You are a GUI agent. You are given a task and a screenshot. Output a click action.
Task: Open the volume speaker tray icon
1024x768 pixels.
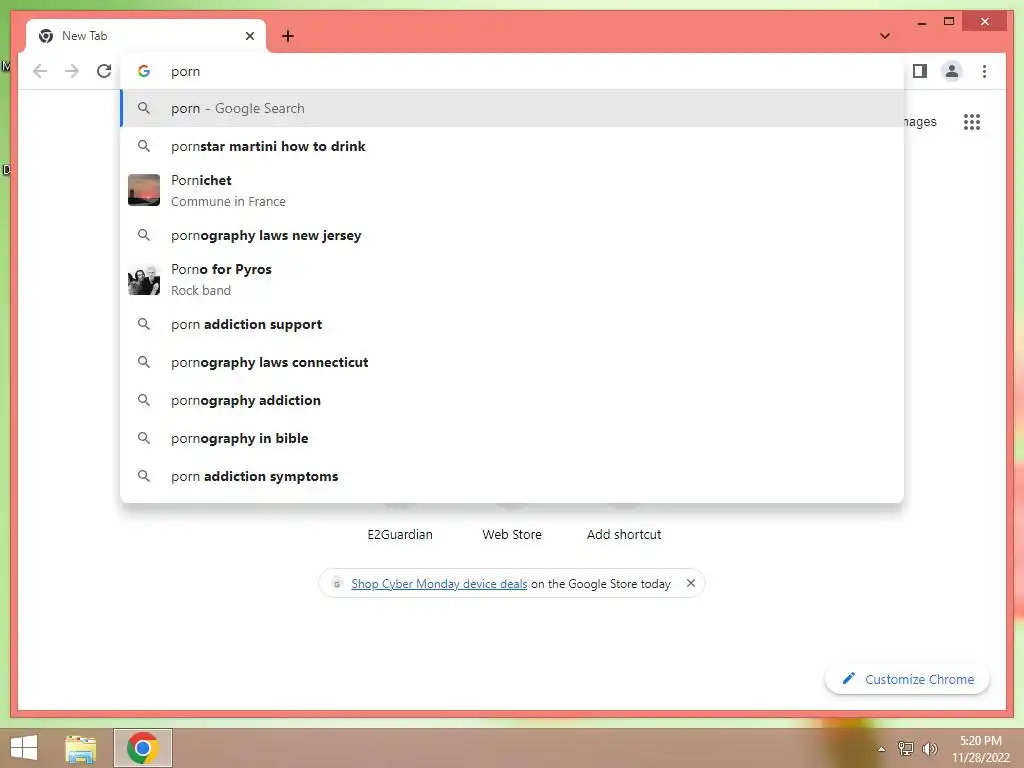tap(929, 749)
